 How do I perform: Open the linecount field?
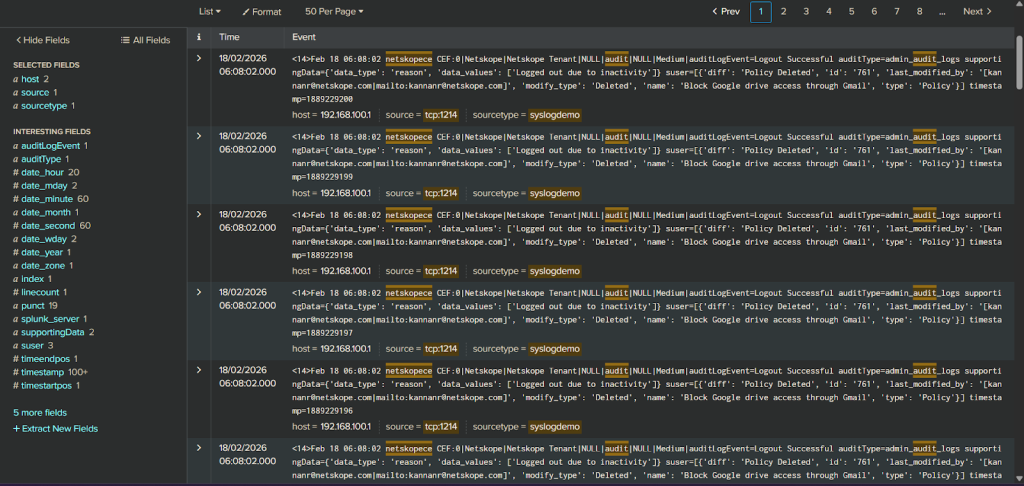40,292
